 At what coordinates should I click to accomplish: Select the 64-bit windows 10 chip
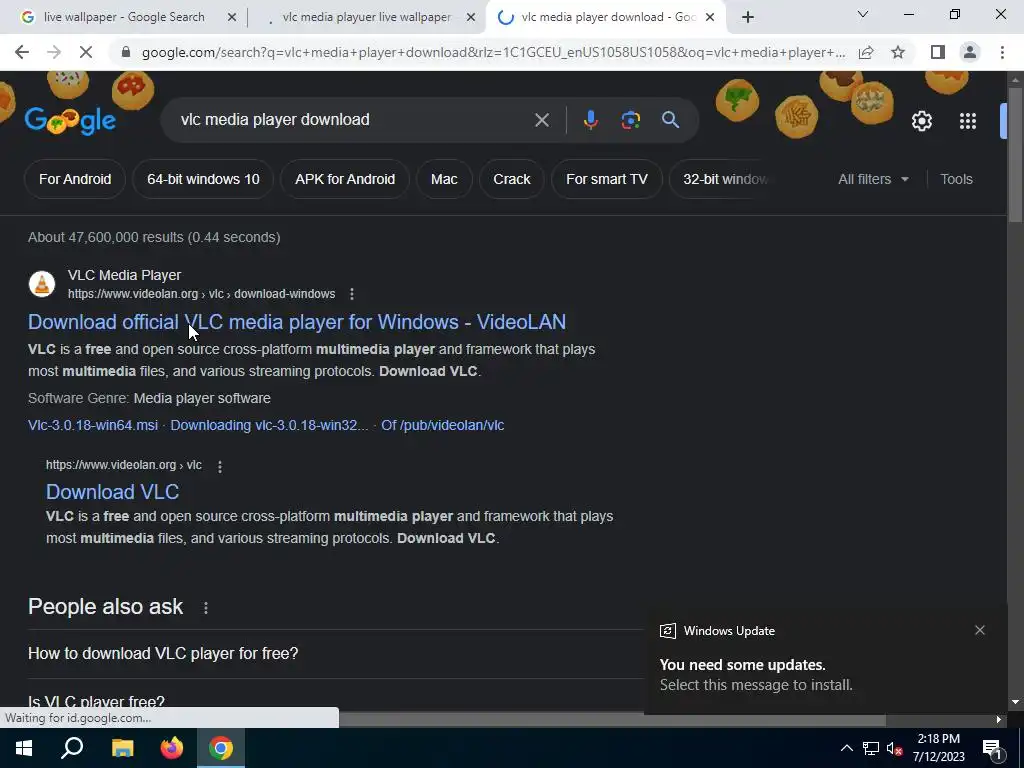click(203, 179)
